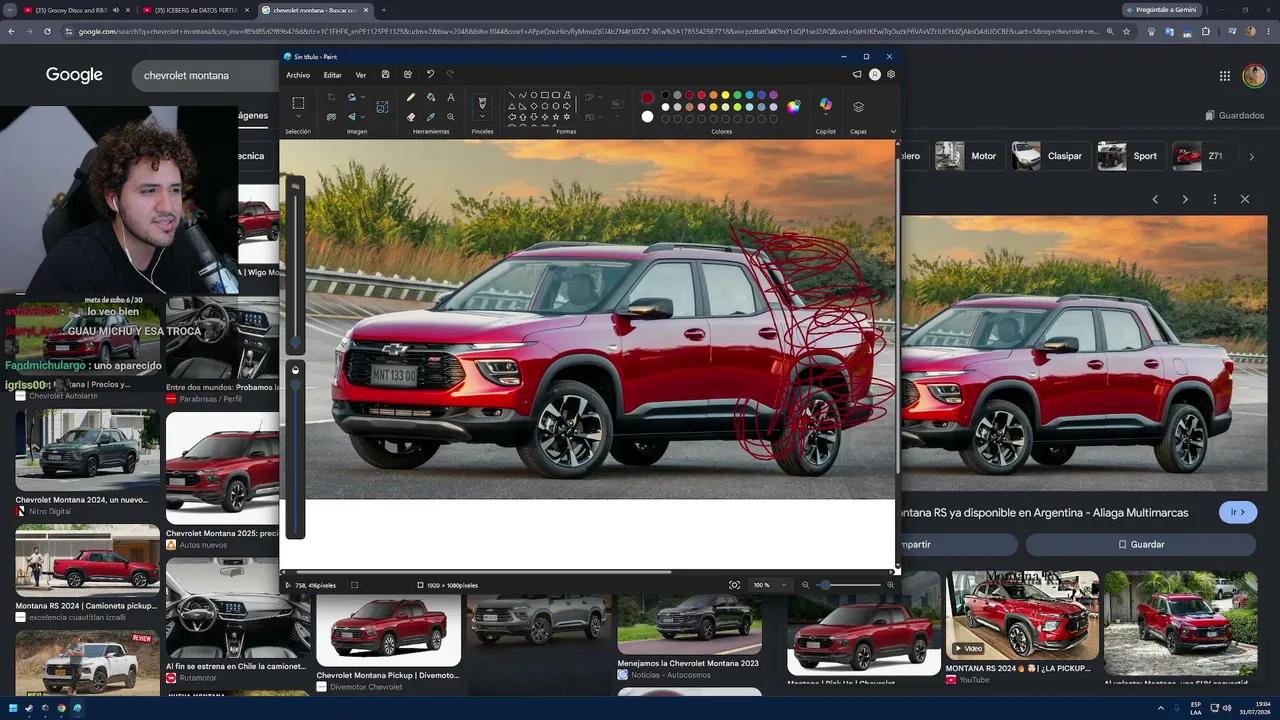Expand the Pinceles brush dropdown
Viewport: 1280px width, 720px height.
point(482,118)
